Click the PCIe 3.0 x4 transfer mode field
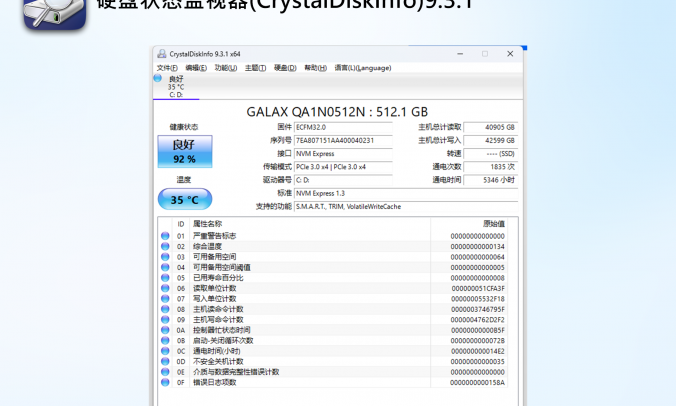 click(x=343, y=167)
